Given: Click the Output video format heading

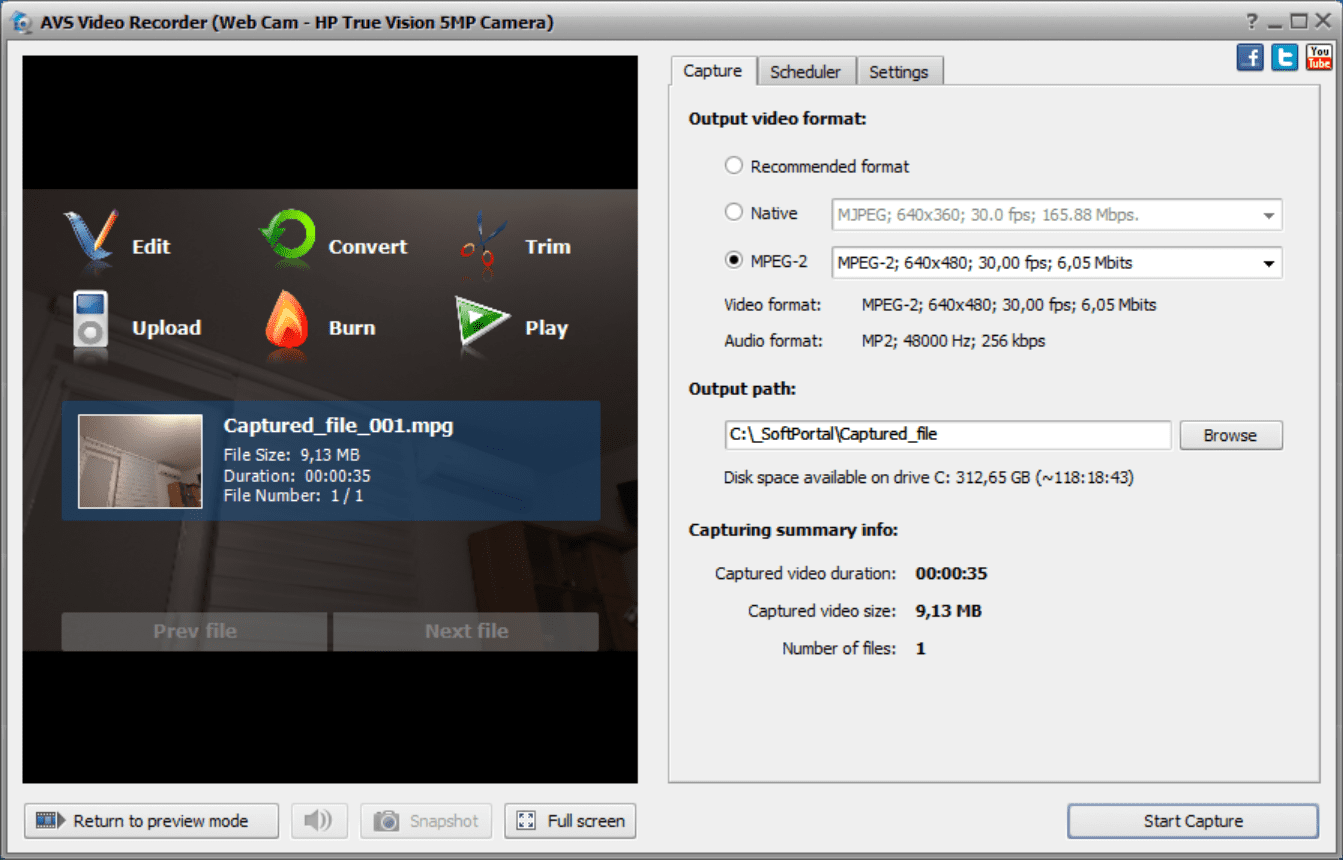Looking at the screenshot, I should (x=777, y=119).
